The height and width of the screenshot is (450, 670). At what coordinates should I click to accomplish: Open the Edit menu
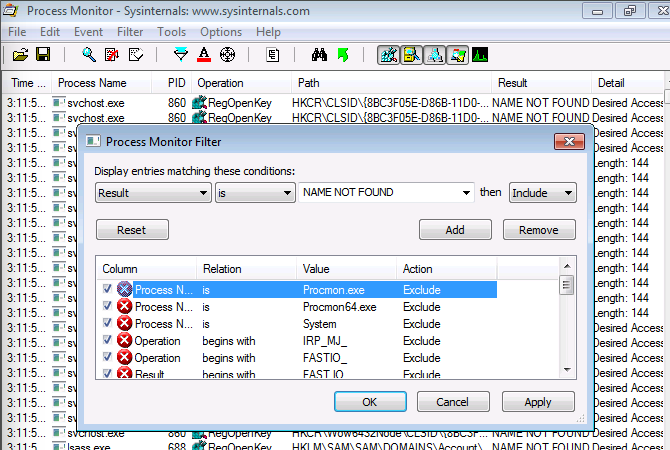point(50,32)
